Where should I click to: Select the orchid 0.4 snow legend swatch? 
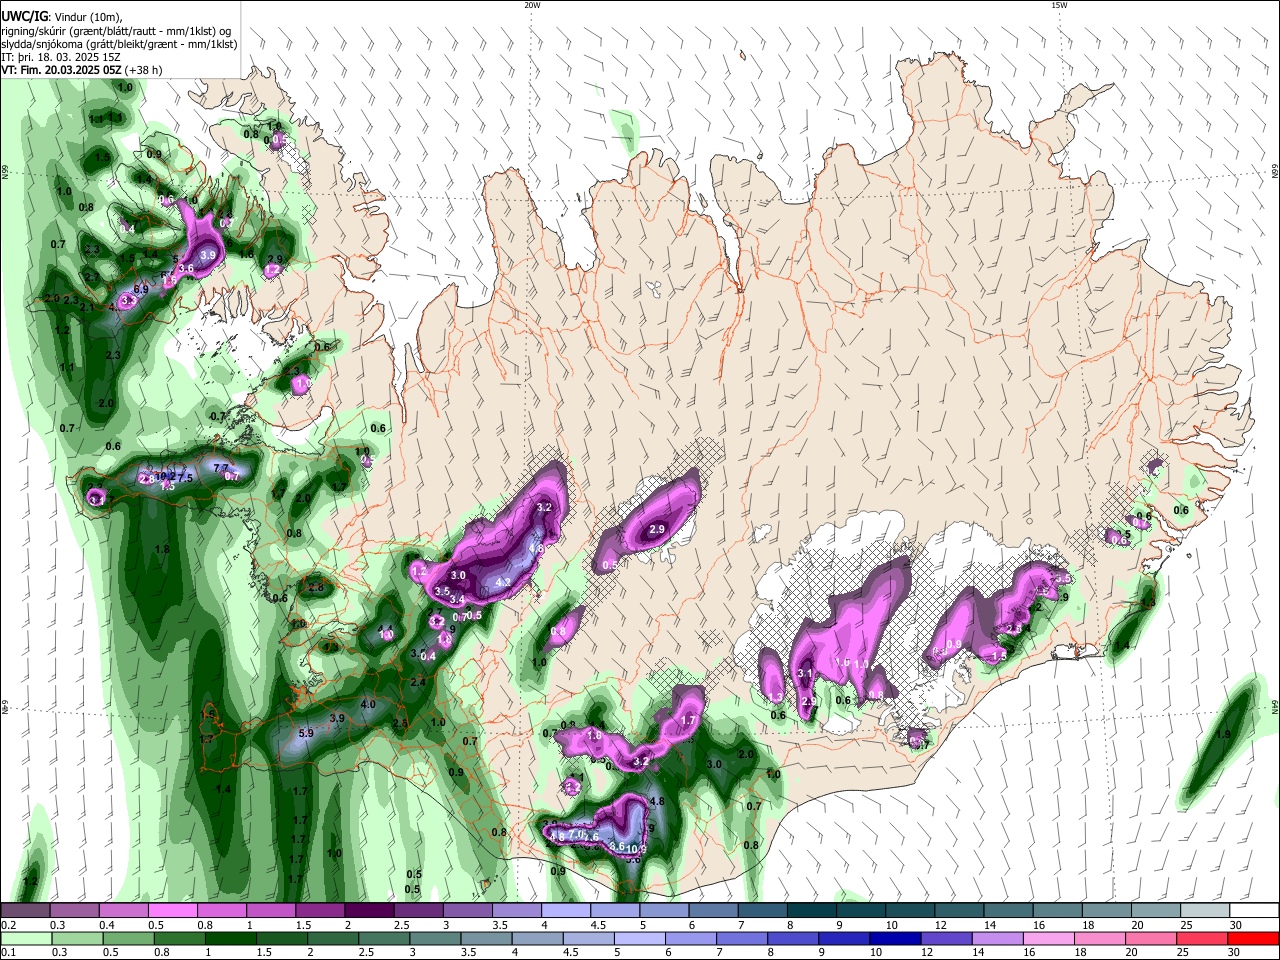click(x=123, y=911)
